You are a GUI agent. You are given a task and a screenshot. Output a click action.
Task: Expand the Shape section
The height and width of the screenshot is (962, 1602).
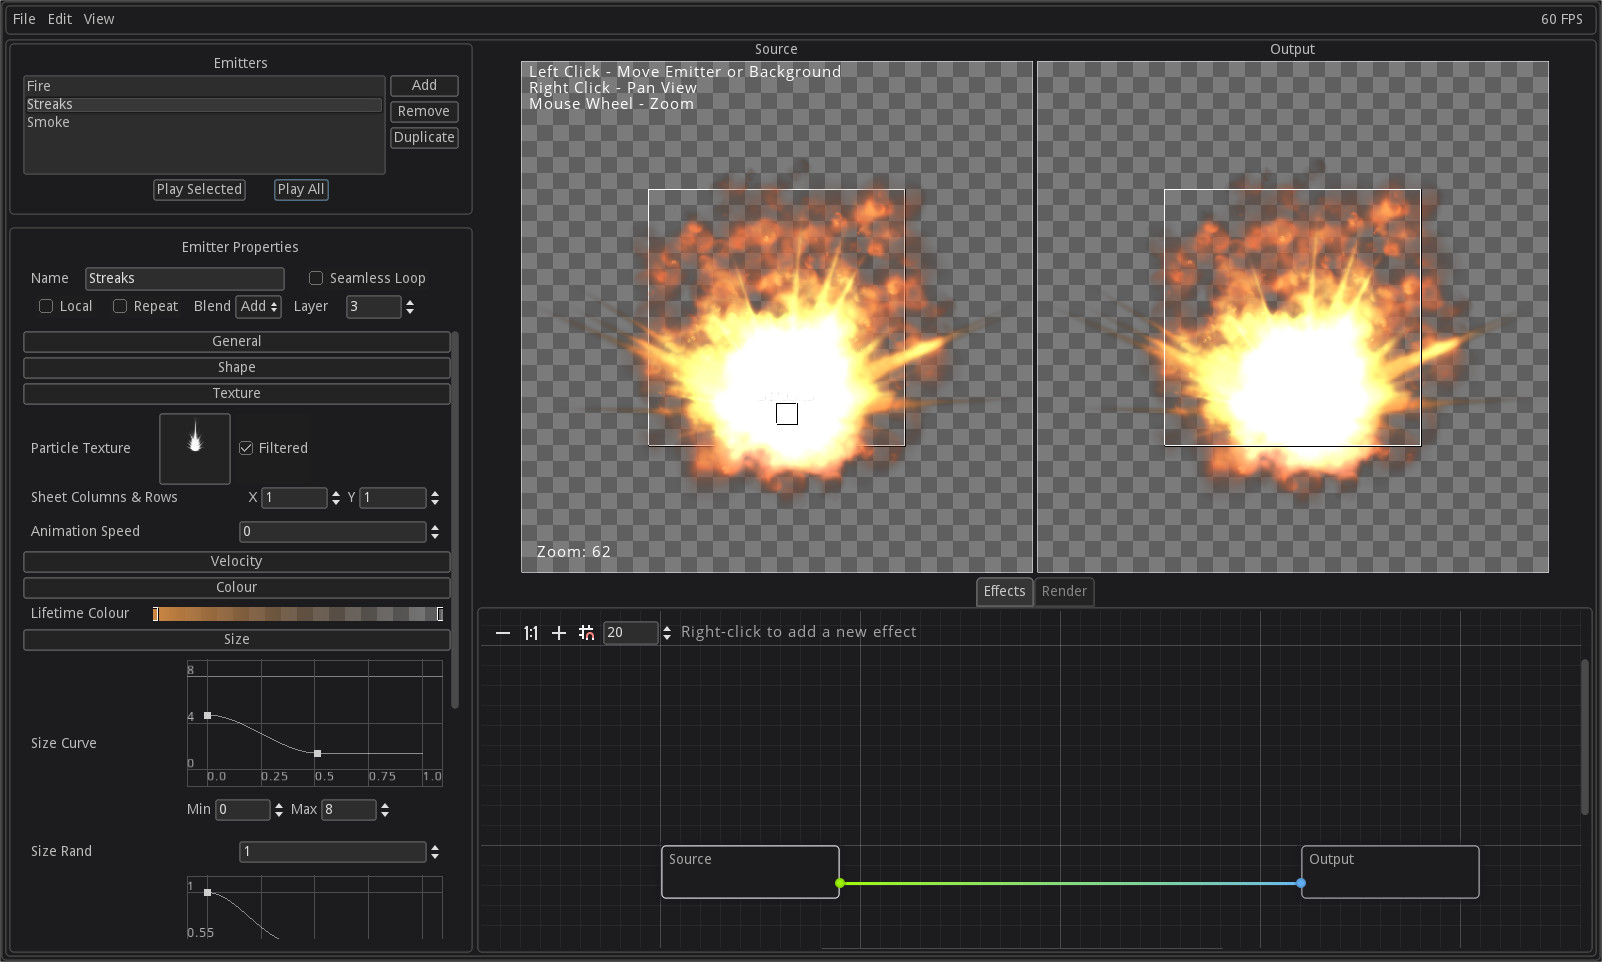point(236,367)
